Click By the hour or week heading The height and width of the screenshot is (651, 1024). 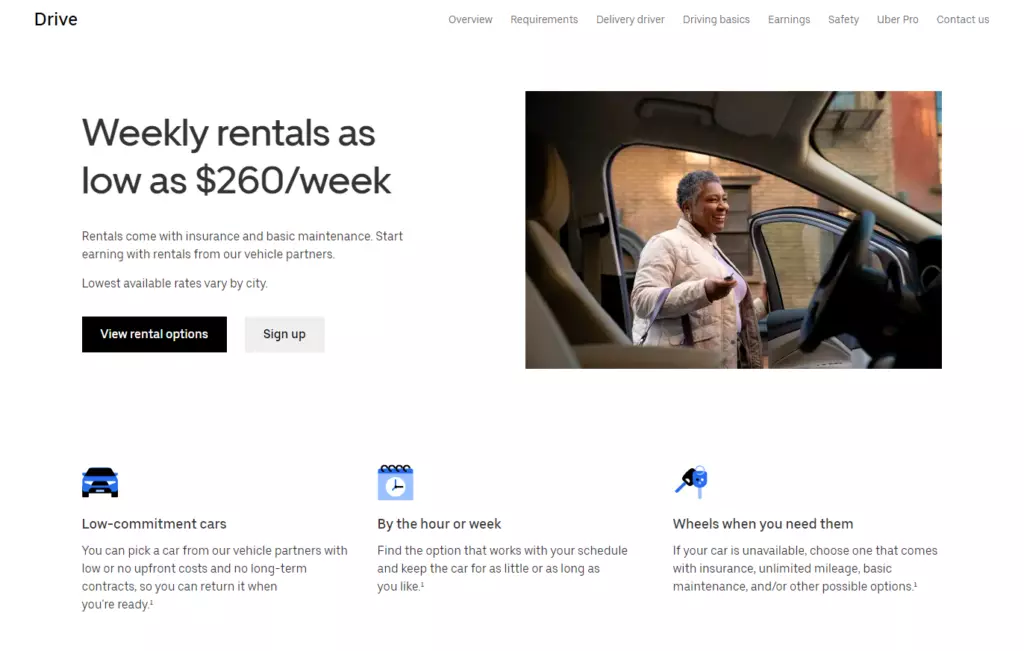pos(439,524)
